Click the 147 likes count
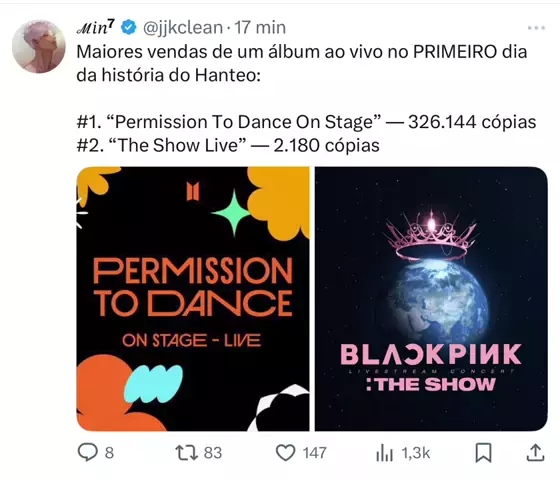560x480 pixels. click(315, 453)
